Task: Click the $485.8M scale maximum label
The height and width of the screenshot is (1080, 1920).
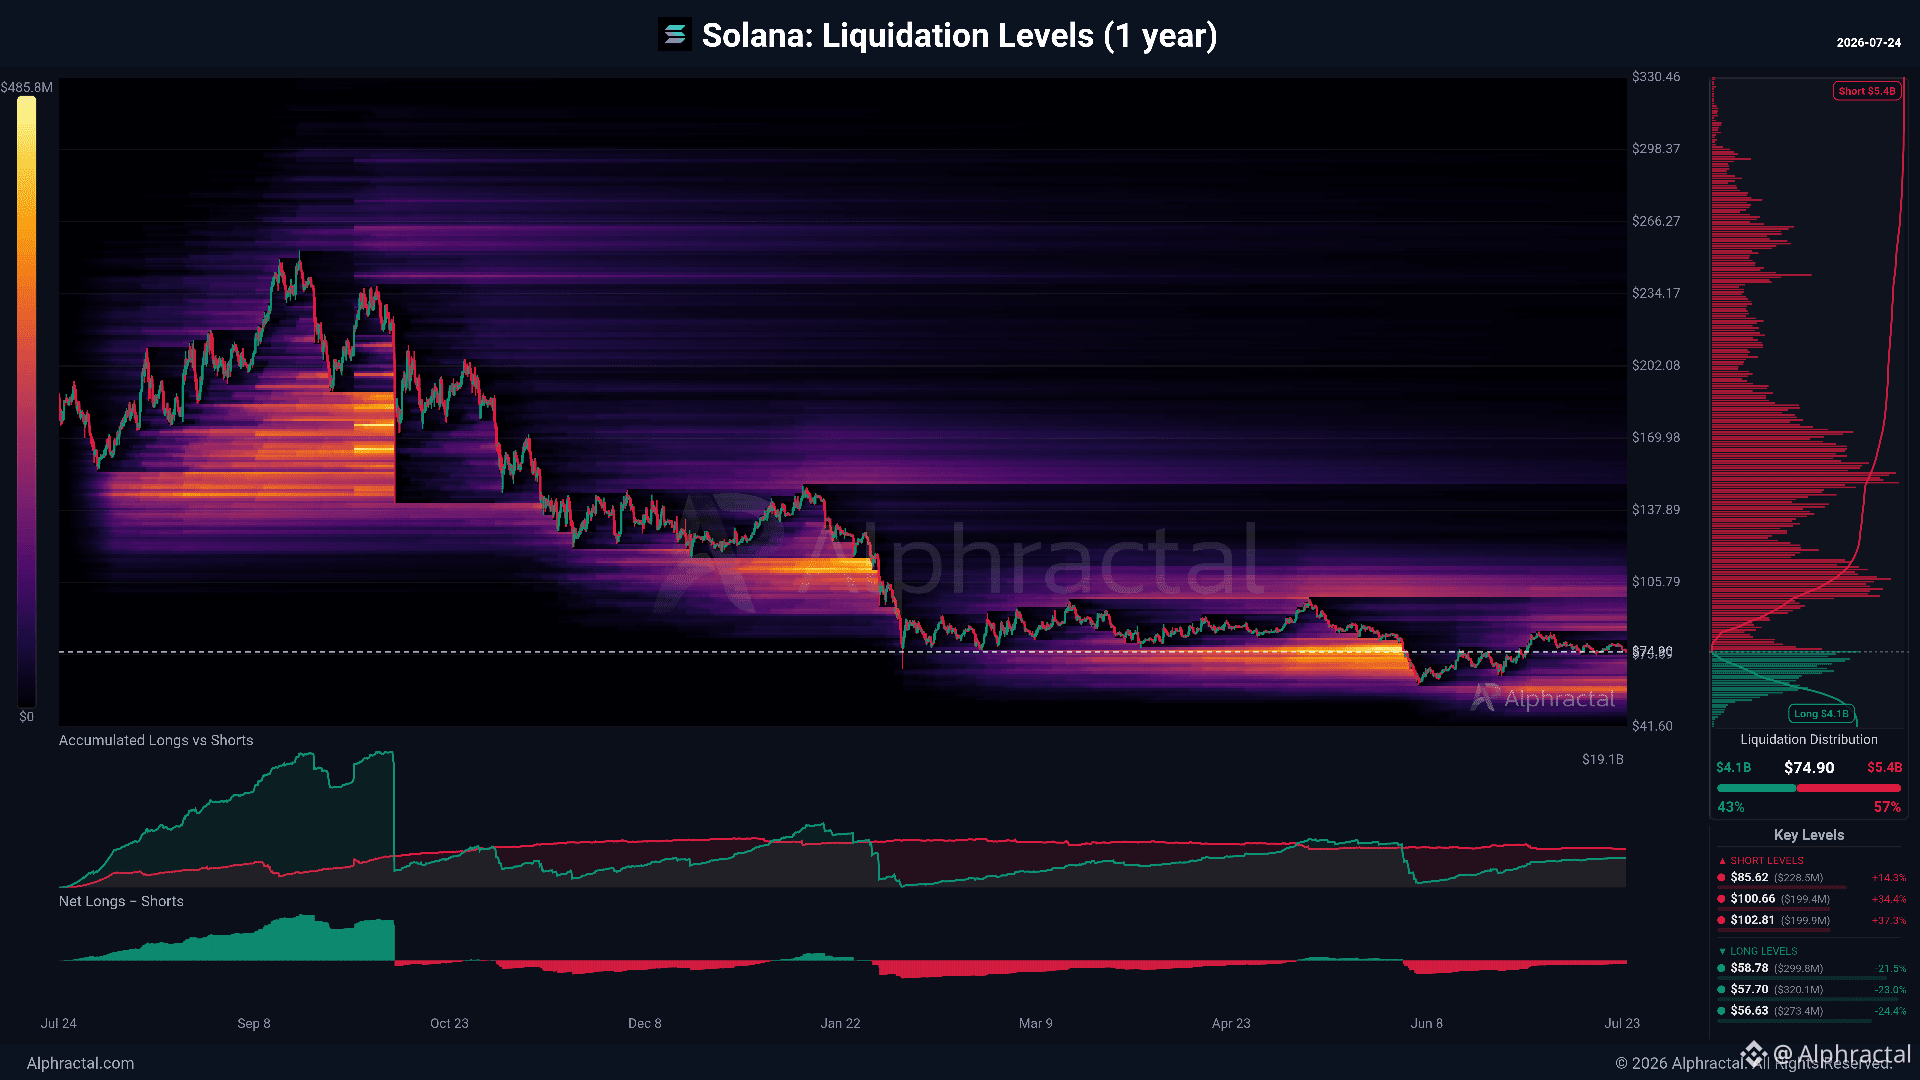Action: coord(27,87)
